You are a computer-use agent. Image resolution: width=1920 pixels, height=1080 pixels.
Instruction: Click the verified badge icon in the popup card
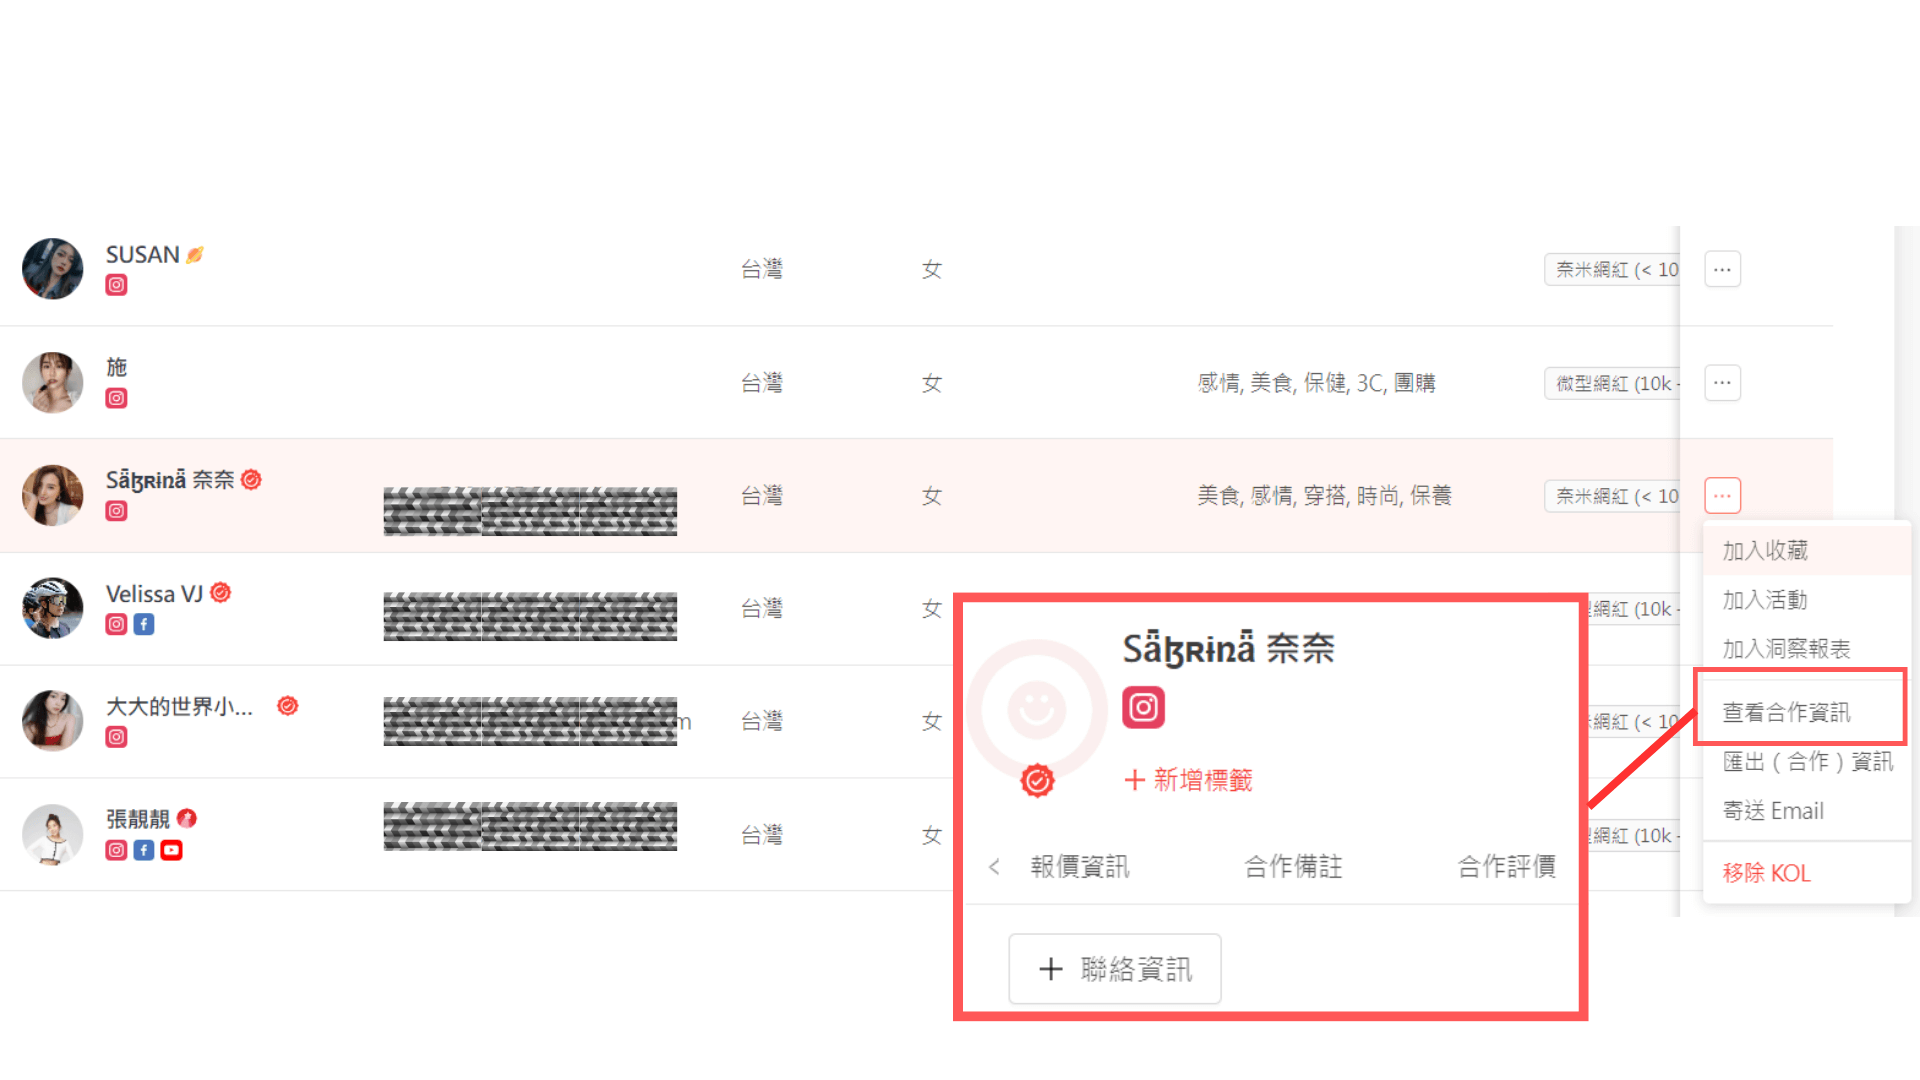1038,779
